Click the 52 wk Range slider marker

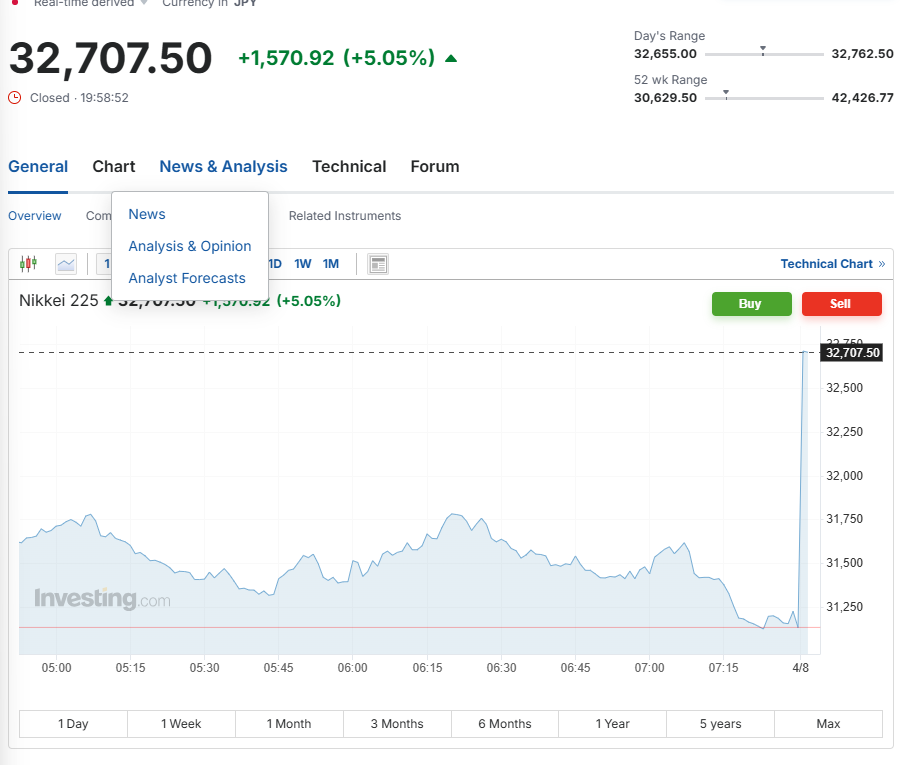coord(726,95)
